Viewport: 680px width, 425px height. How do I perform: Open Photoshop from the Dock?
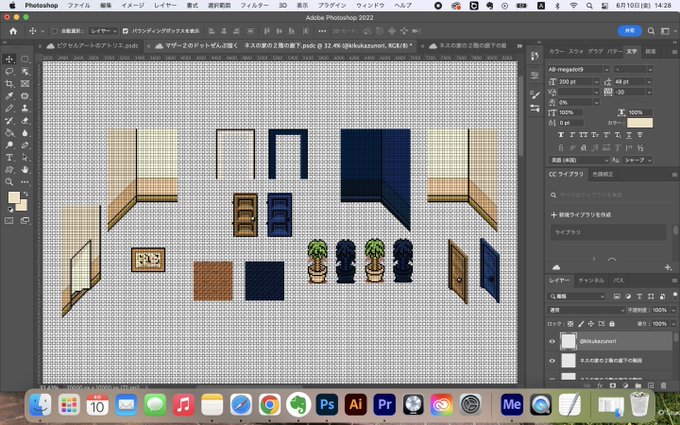(x=327, y=405)
